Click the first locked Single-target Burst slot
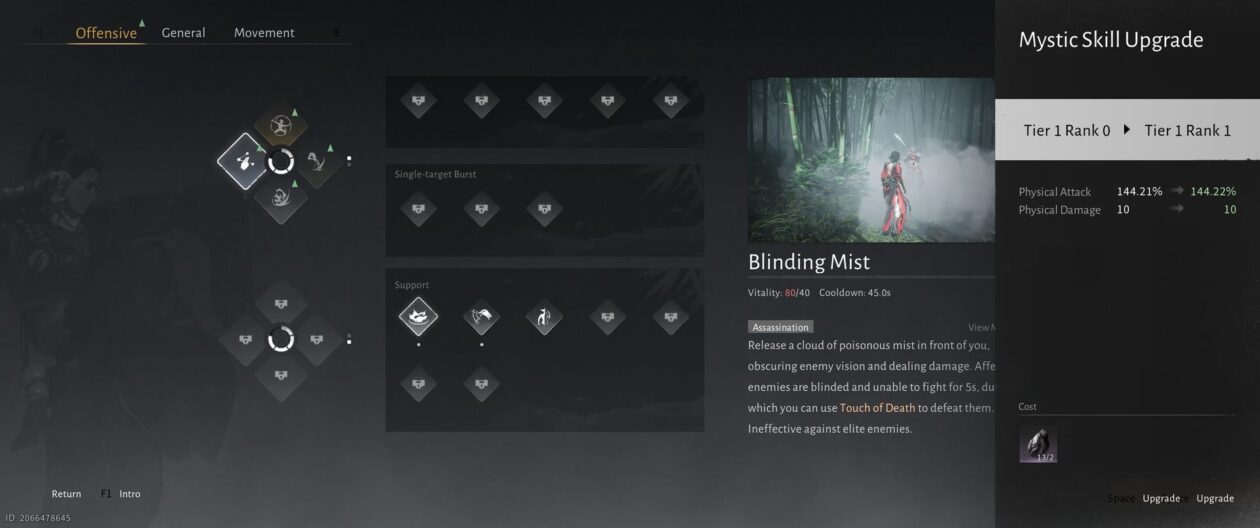This screenshot has height=528, width=1260. coord(418,209)
